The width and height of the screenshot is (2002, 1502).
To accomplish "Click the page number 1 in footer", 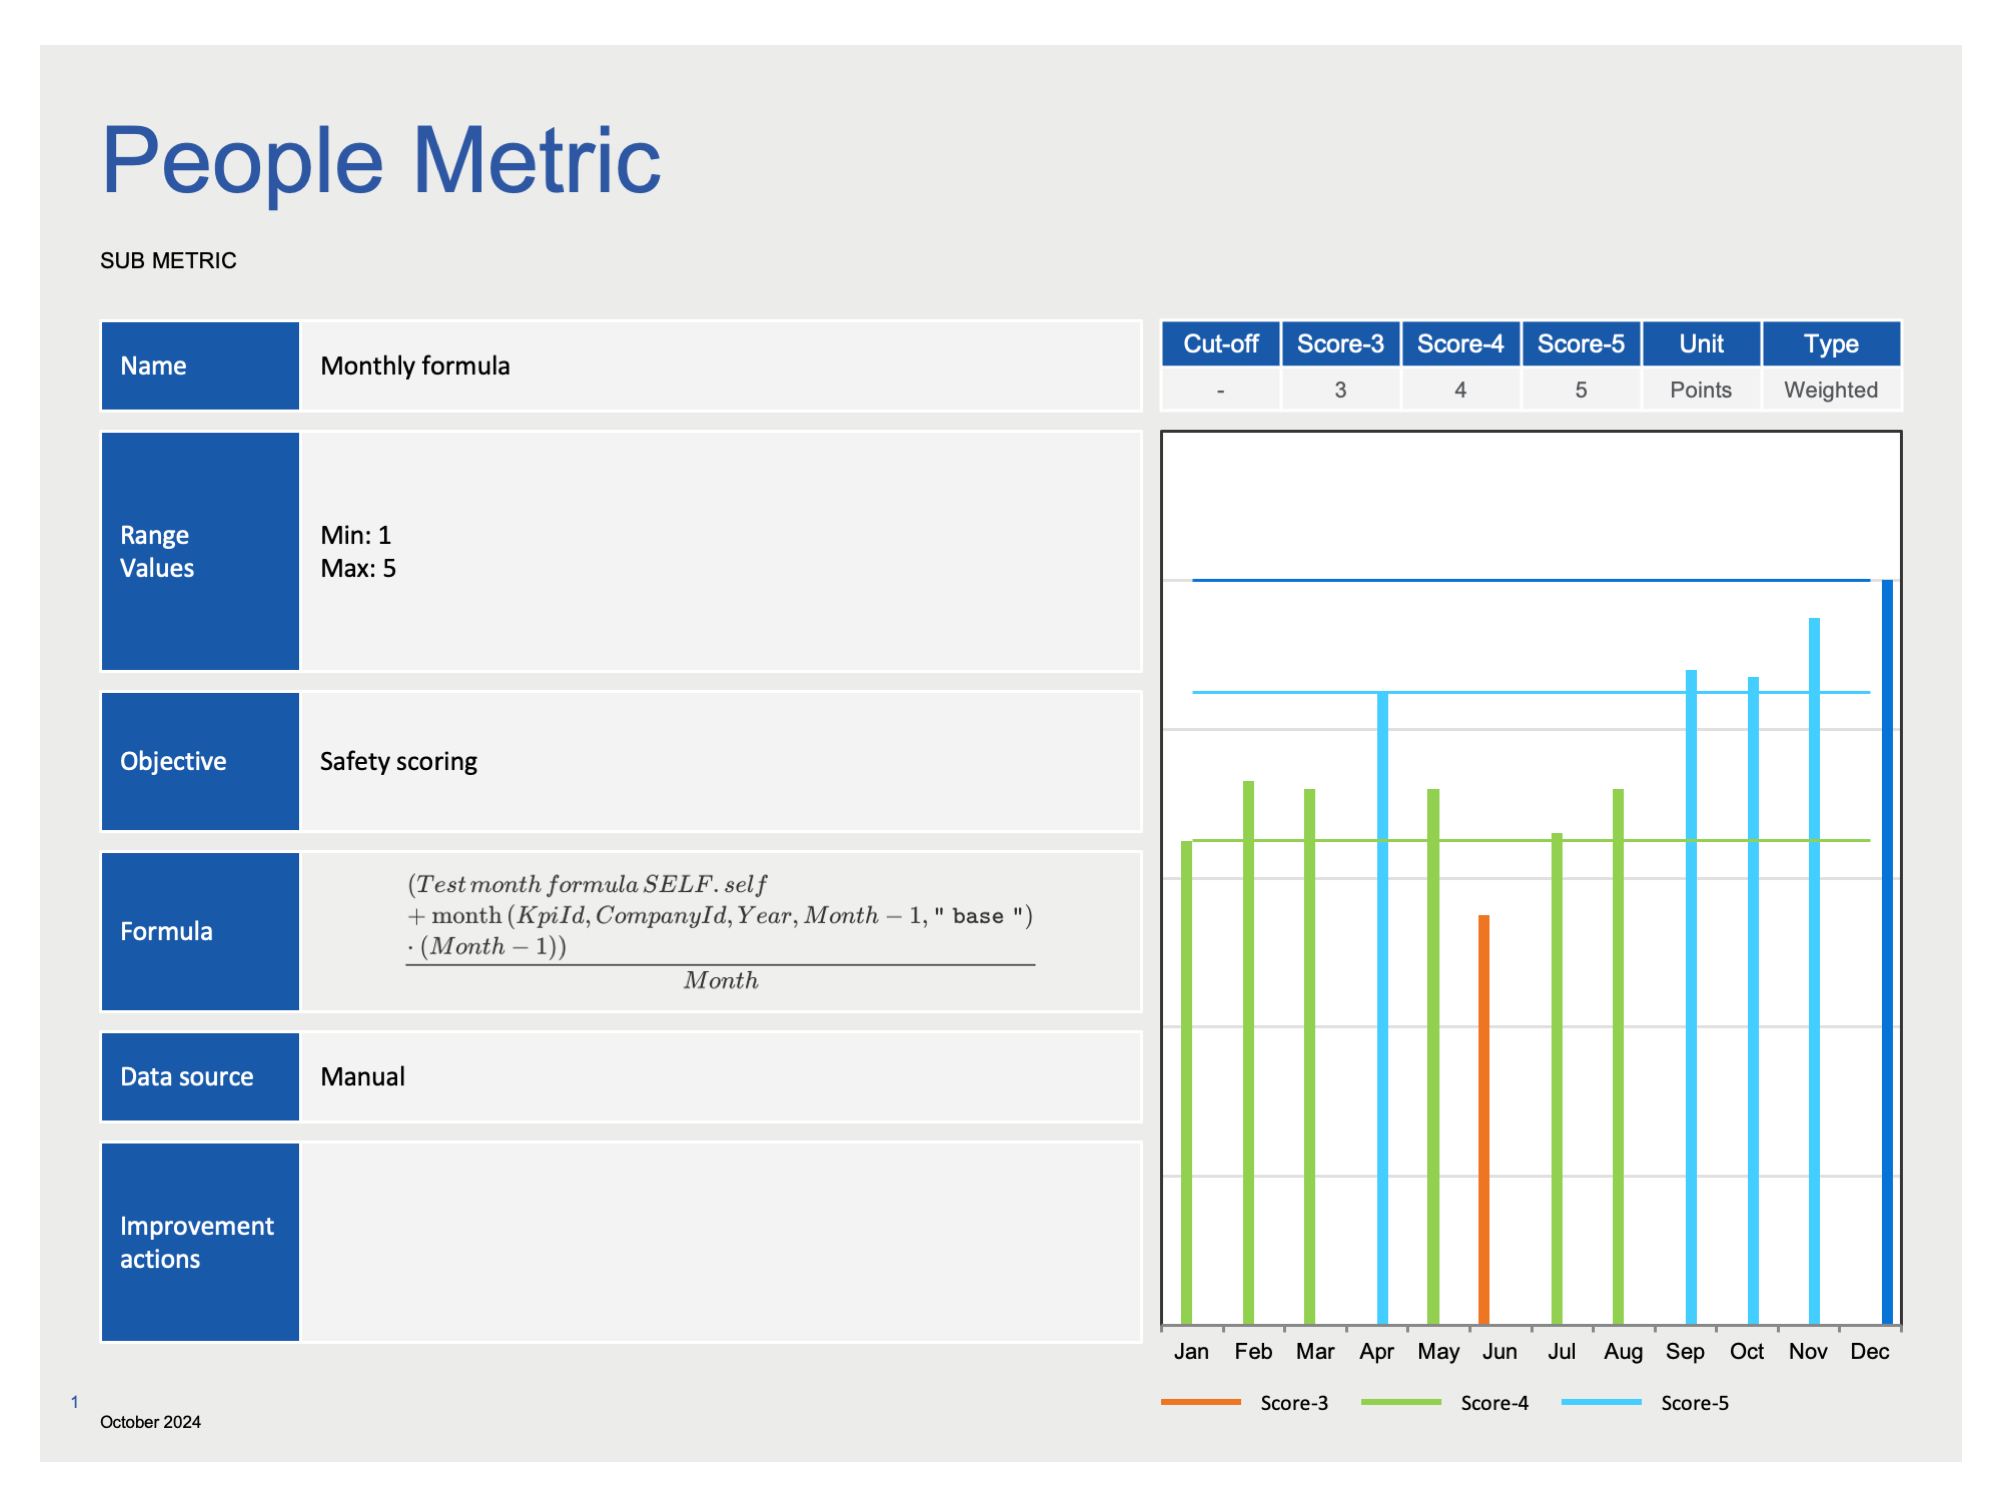I will click(x=74, y=1402).
